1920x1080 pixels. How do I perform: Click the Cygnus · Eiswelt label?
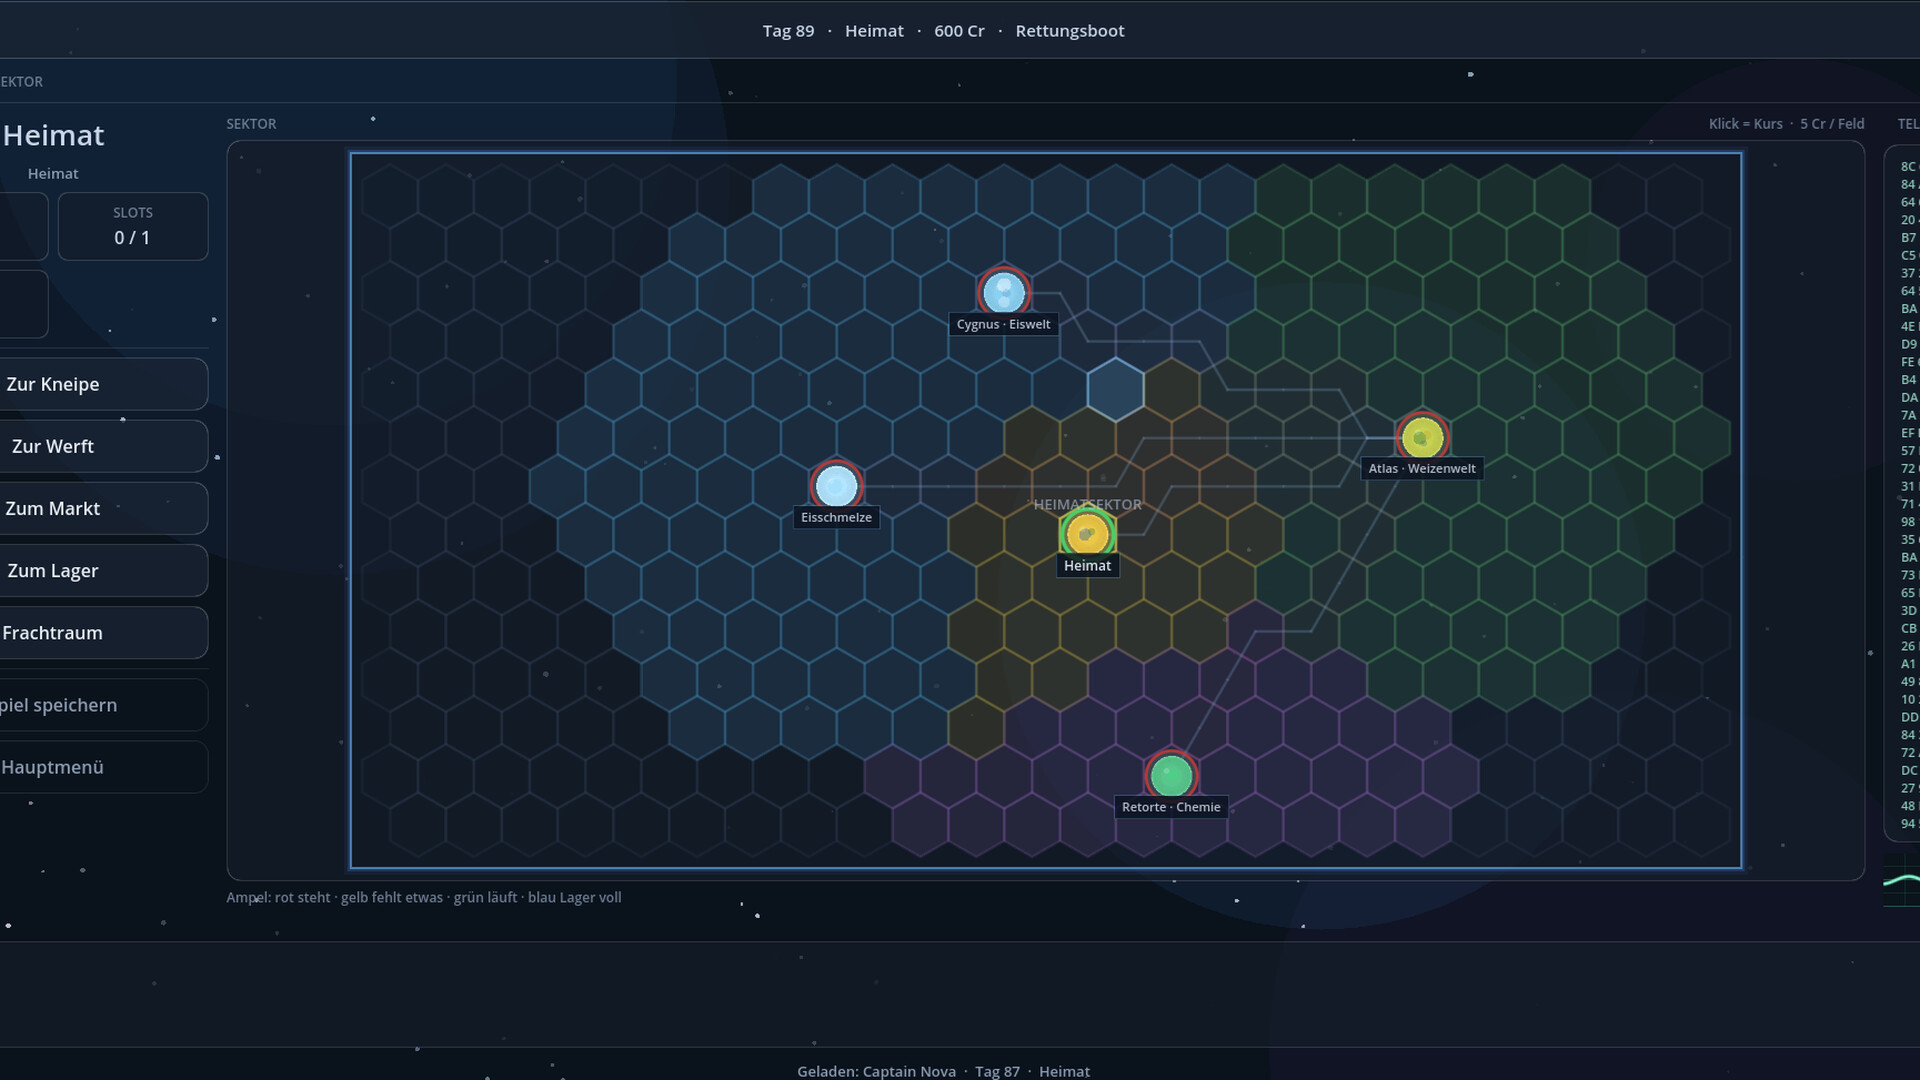click(x=1003, y=324)
